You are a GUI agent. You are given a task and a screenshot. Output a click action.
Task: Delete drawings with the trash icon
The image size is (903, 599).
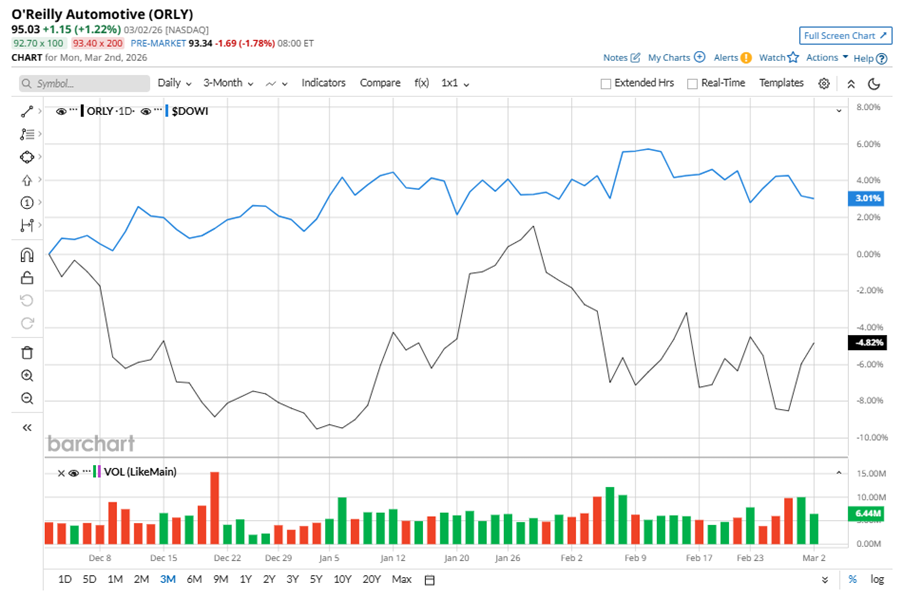(26, 352)
